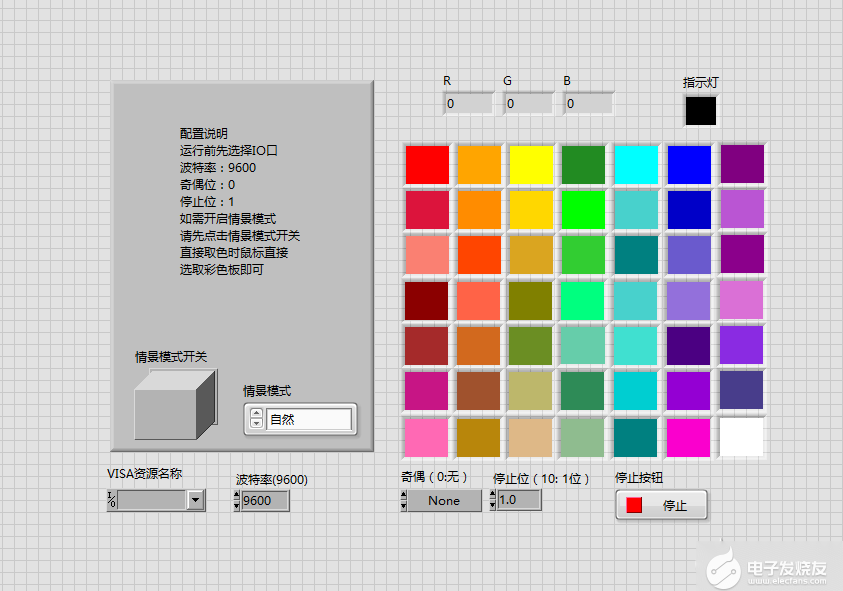Image resolution: width=843 pixels, height=591 pixels.
Task: Click the 停止位 field showing 1.0
Action: pos(520,500)
